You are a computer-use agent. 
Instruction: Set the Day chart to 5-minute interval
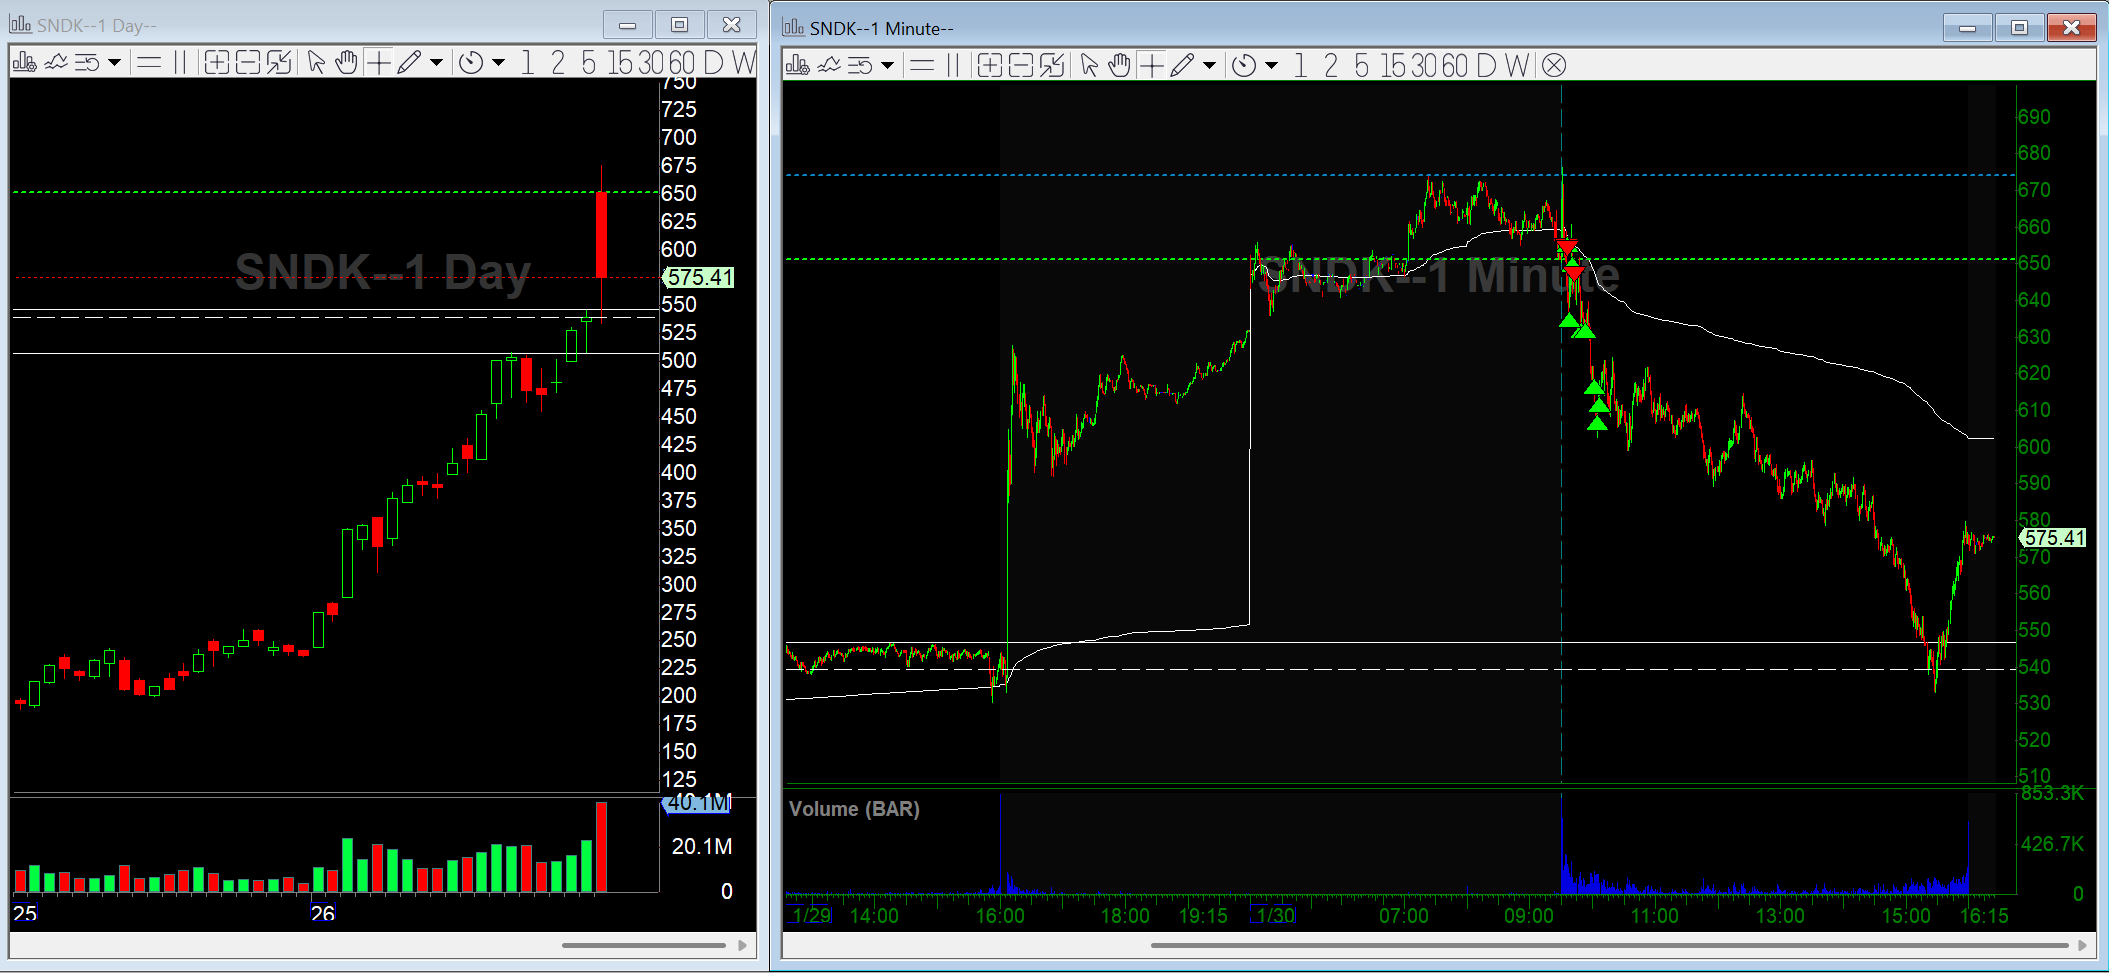click(x=588, y=63)
